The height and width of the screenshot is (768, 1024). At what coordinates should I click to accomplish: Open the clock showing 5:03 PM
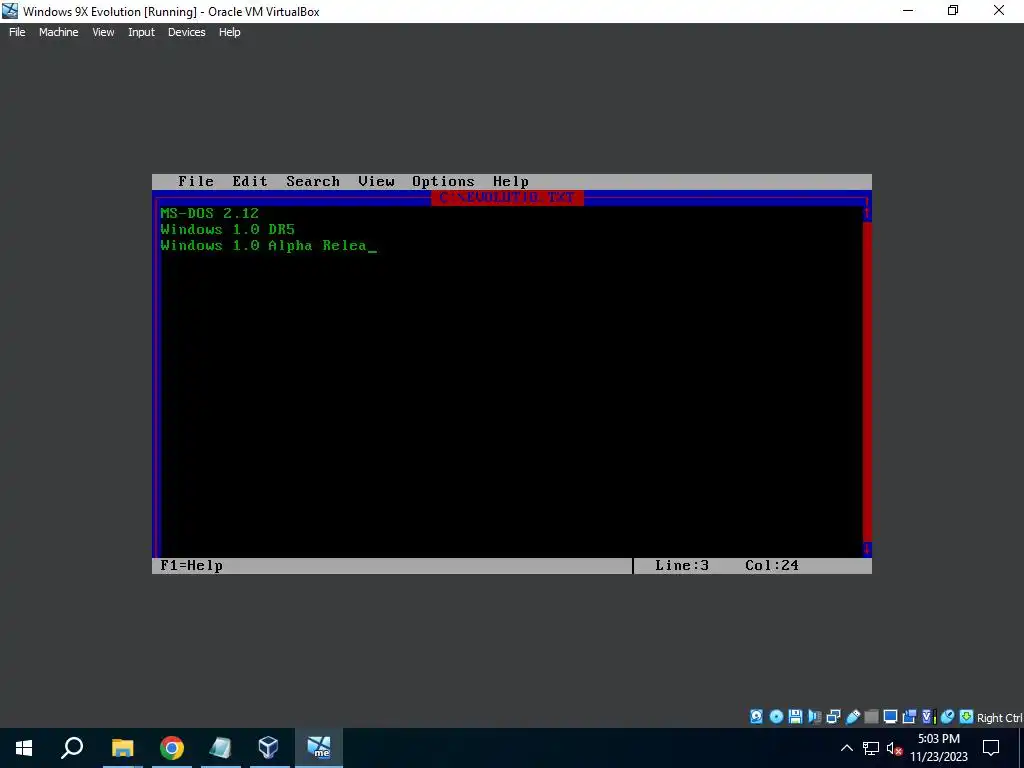pos(939,748)
